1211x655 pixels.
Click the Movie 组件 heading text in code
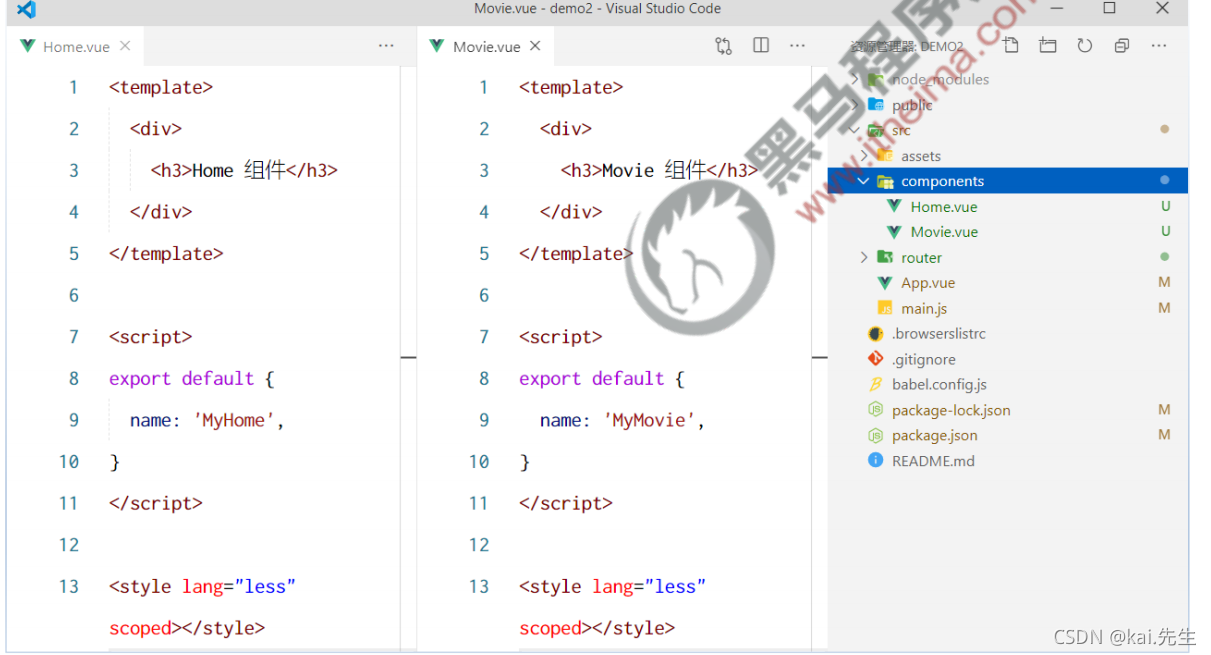(x=654, y=170)
